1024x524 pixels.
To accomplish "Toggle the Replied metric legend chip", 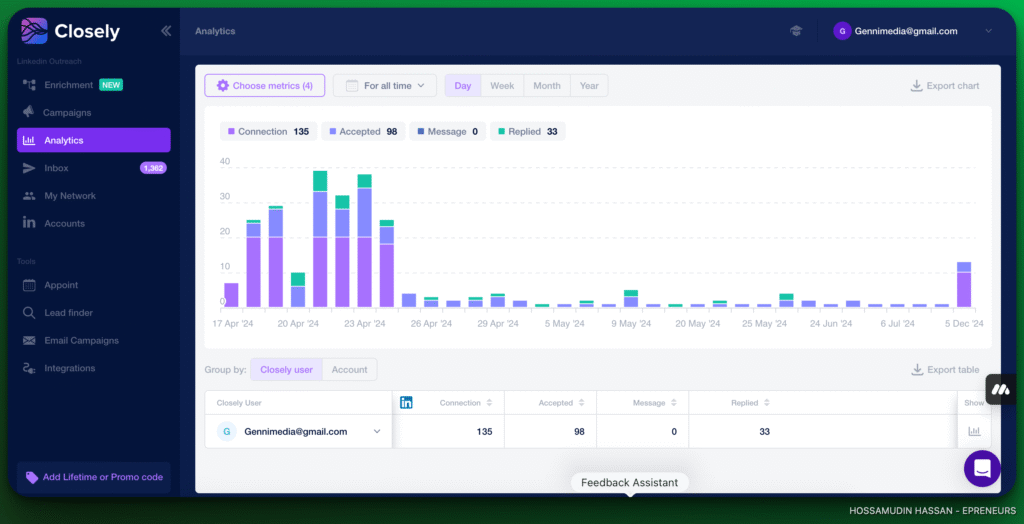I will [x=528, y=132].
